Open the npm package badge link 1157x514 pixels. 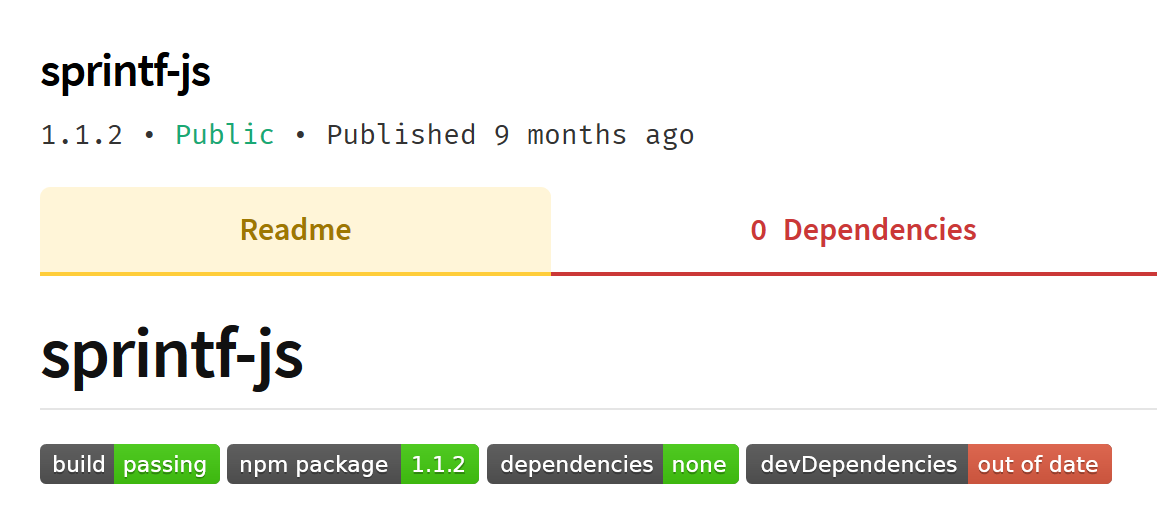[x=353, y=464]
